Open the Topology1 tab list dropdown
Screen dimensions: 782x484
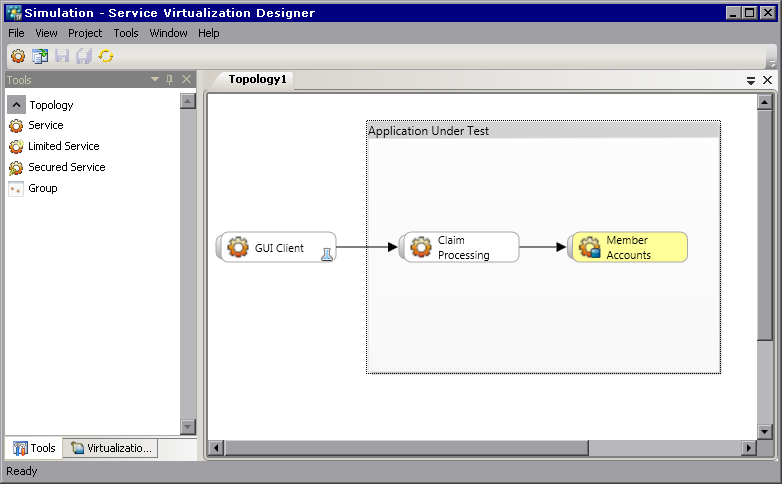pyautogui.click(x=751, y=80)
